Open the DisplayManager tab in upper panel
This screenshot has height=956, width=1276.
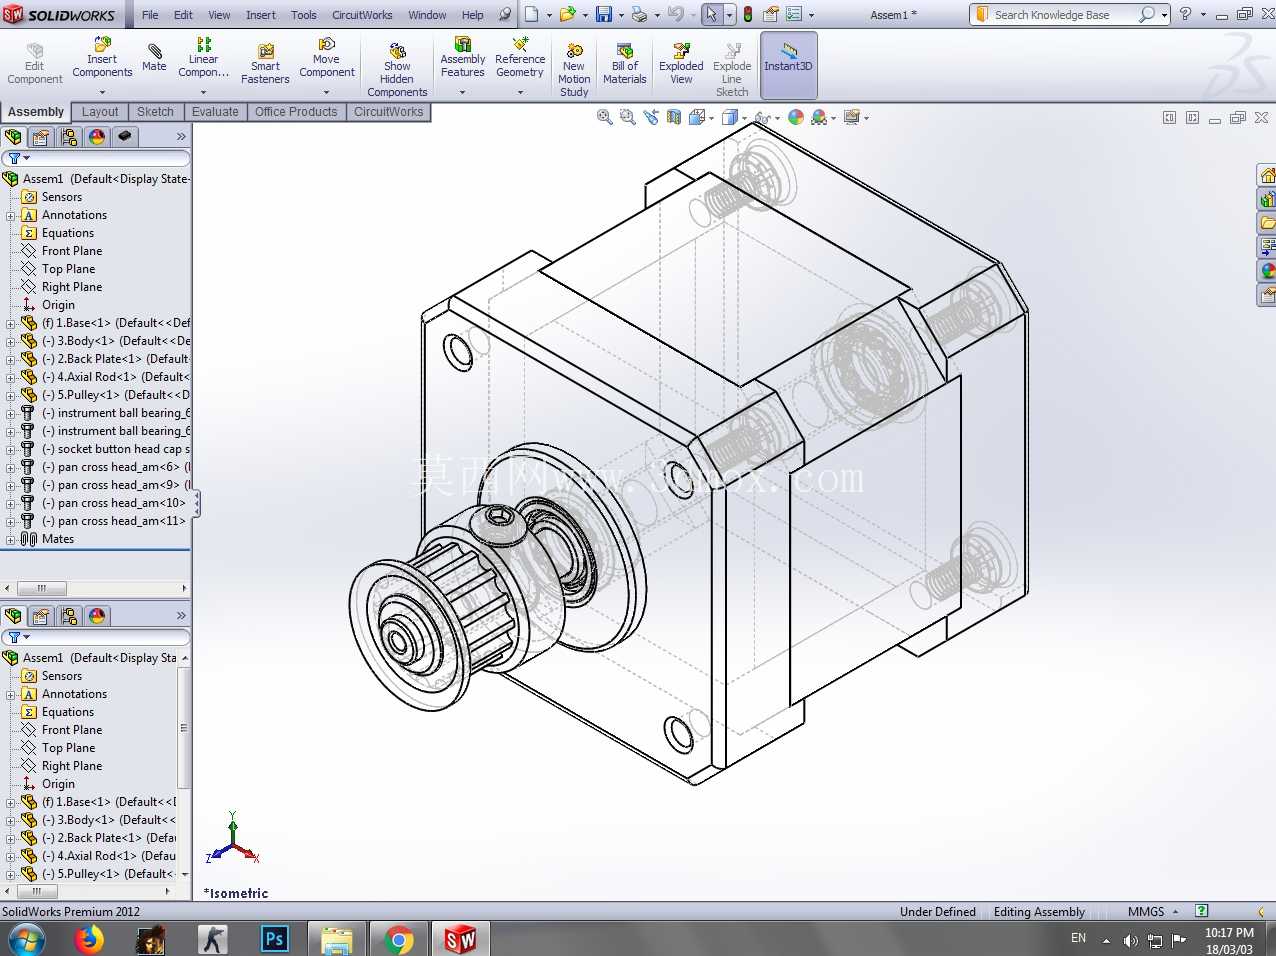coord(97,137)
